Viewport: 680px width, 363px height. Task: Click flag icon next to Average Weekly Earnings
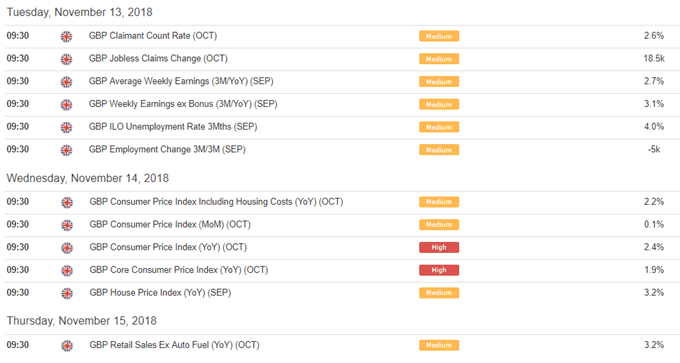point(66,82)
